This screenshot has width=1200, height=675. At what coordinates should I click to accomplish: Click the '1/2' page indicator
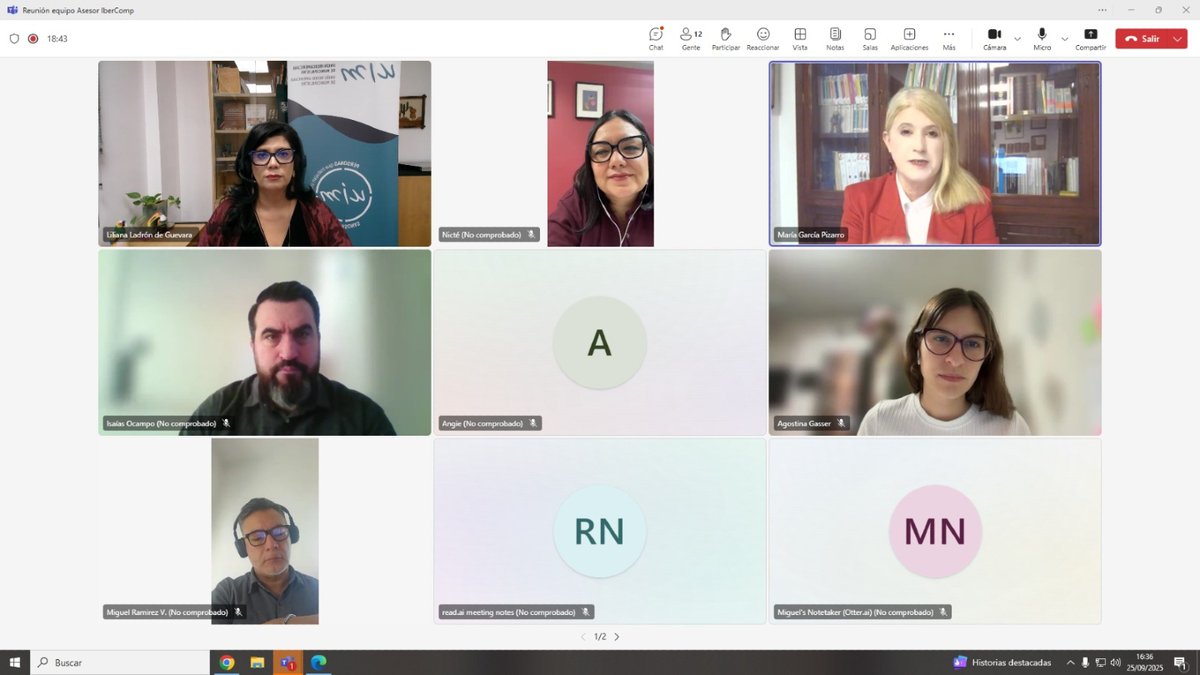click(600, 636)
